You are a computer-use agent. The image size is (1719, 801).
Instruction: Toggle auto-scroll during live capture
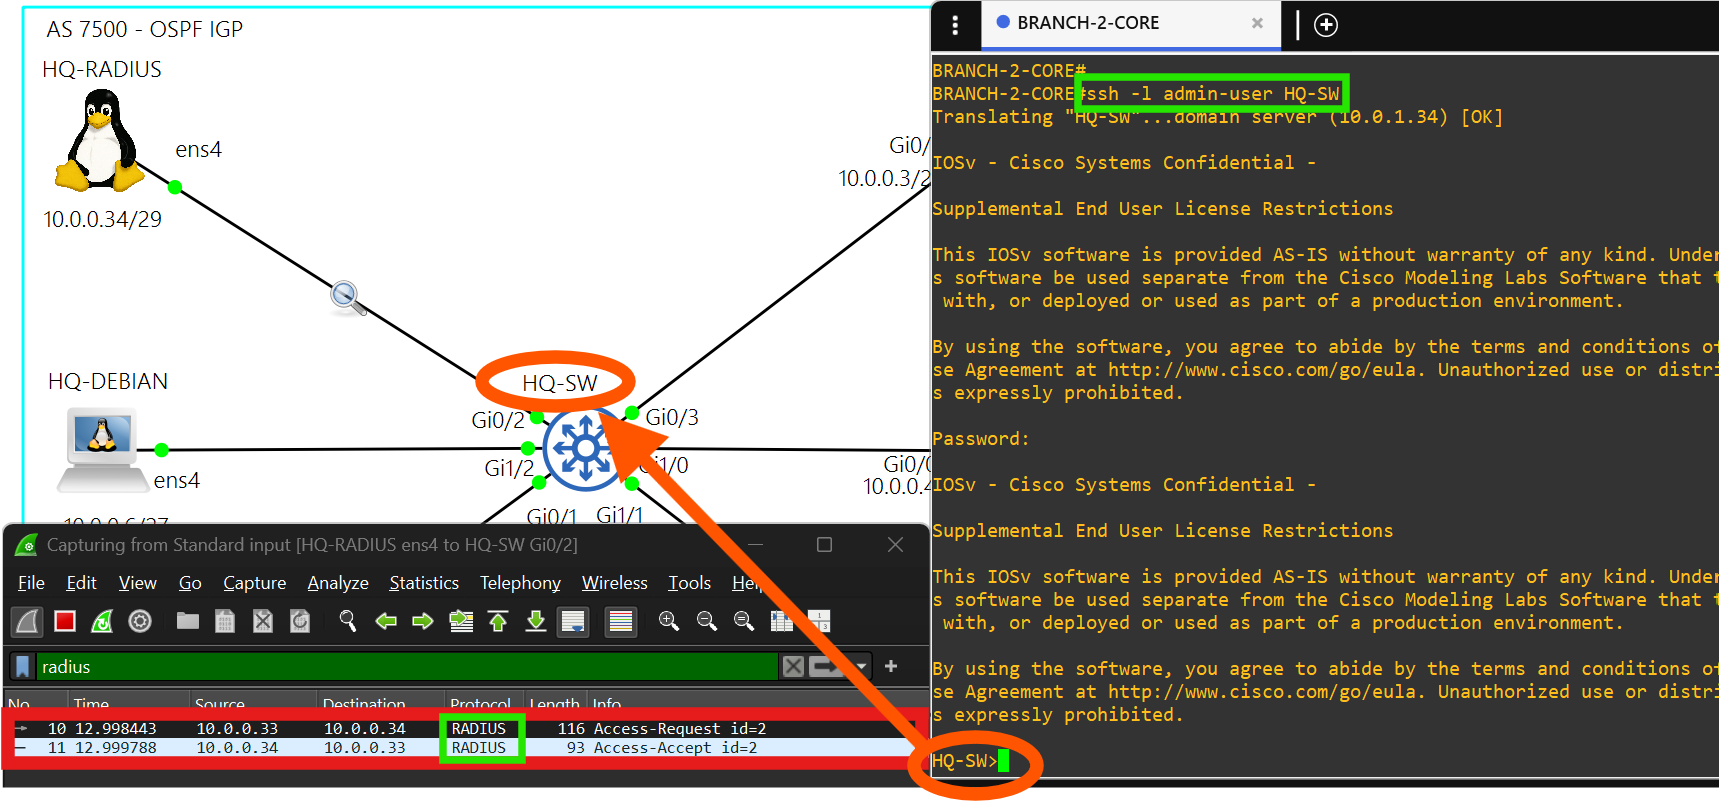coord(574,622)
